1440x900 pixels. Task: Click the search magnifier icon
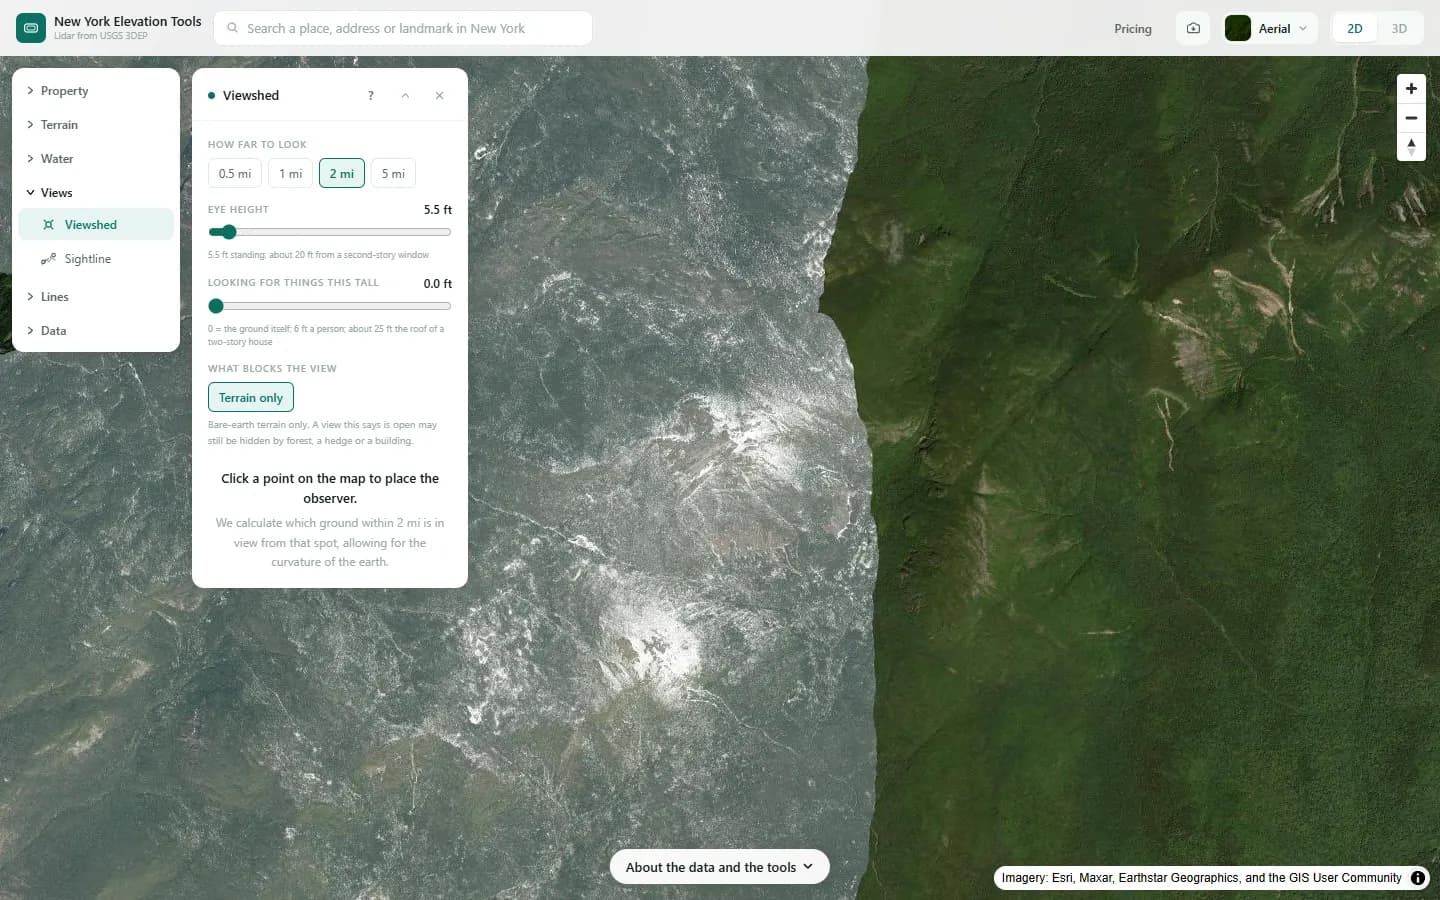tap(232, 28)
